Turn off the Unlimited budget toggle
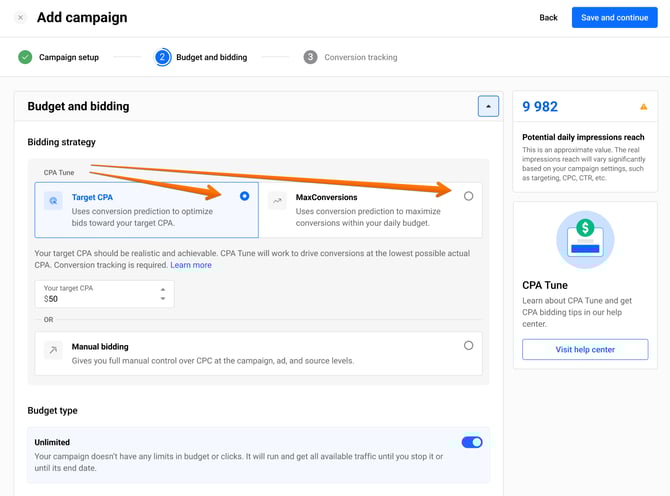The width and height of the screenshot is (670, 496). click(471, 442)
